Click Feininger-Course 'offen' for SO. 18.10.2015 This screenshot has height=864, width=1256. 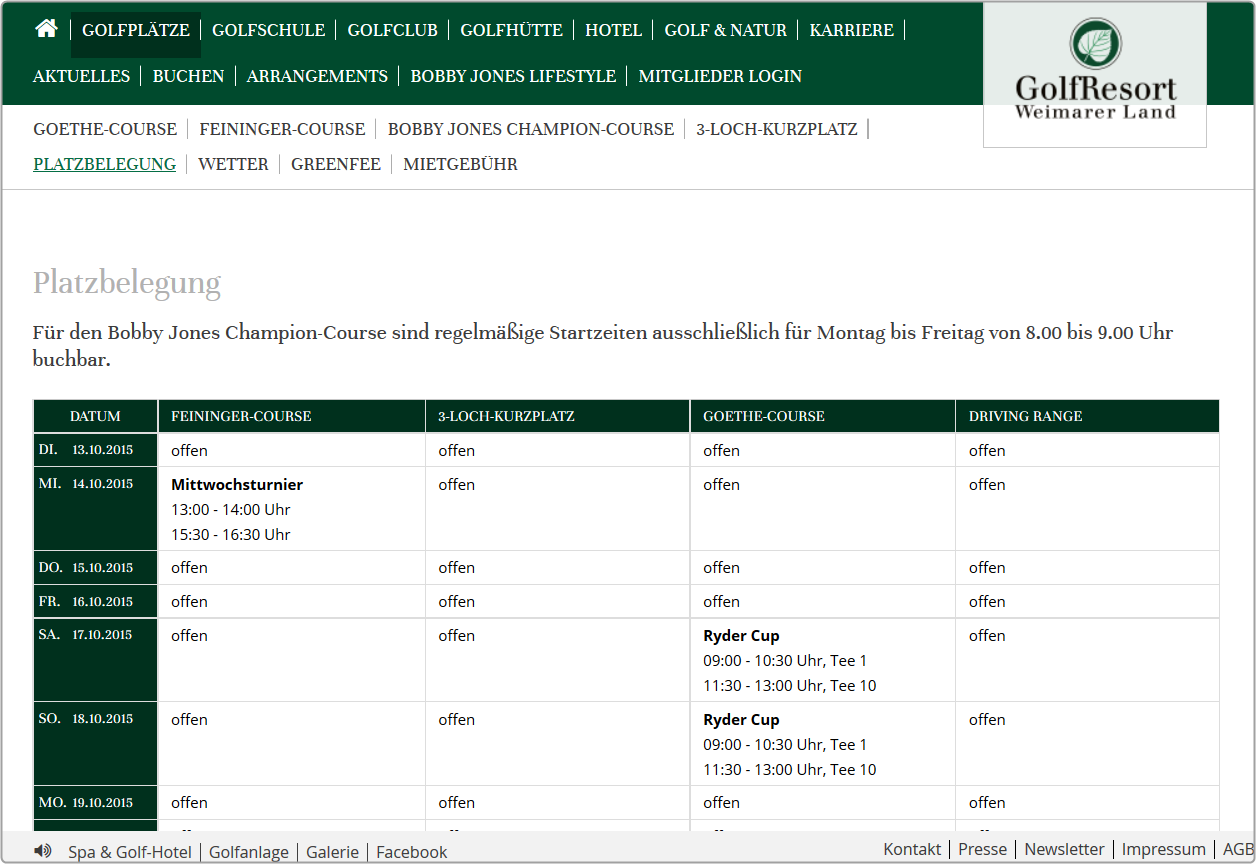pos(189,720)
